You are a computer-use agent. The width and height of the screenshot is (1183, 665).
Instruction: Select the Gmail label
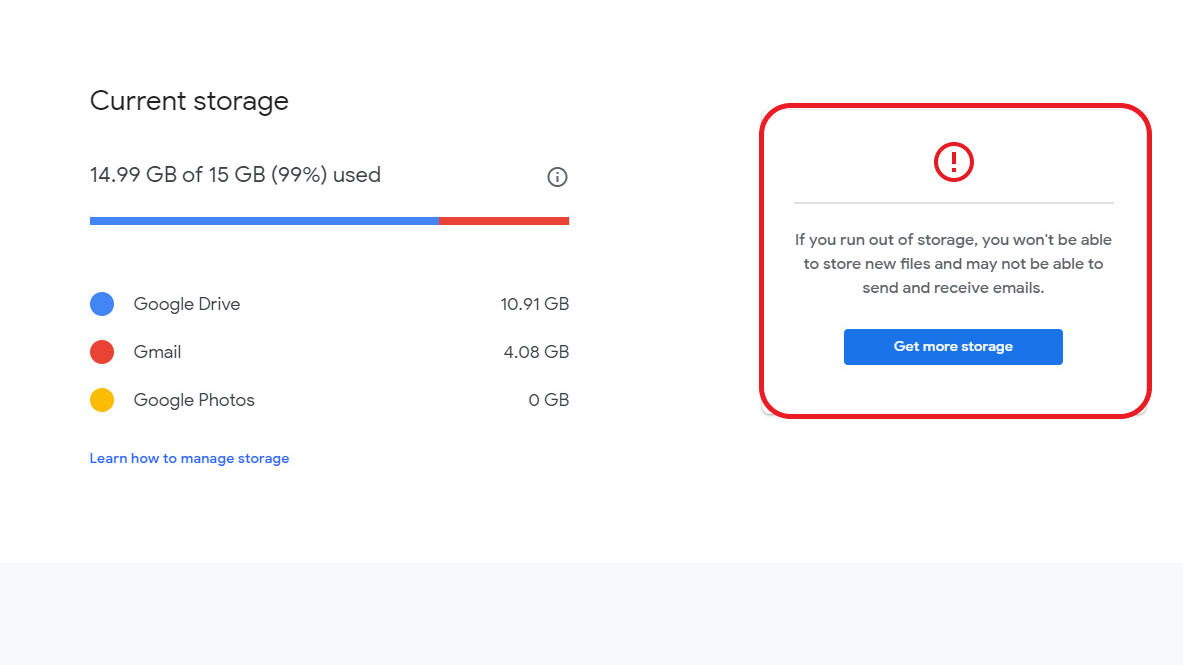[157, 352]
